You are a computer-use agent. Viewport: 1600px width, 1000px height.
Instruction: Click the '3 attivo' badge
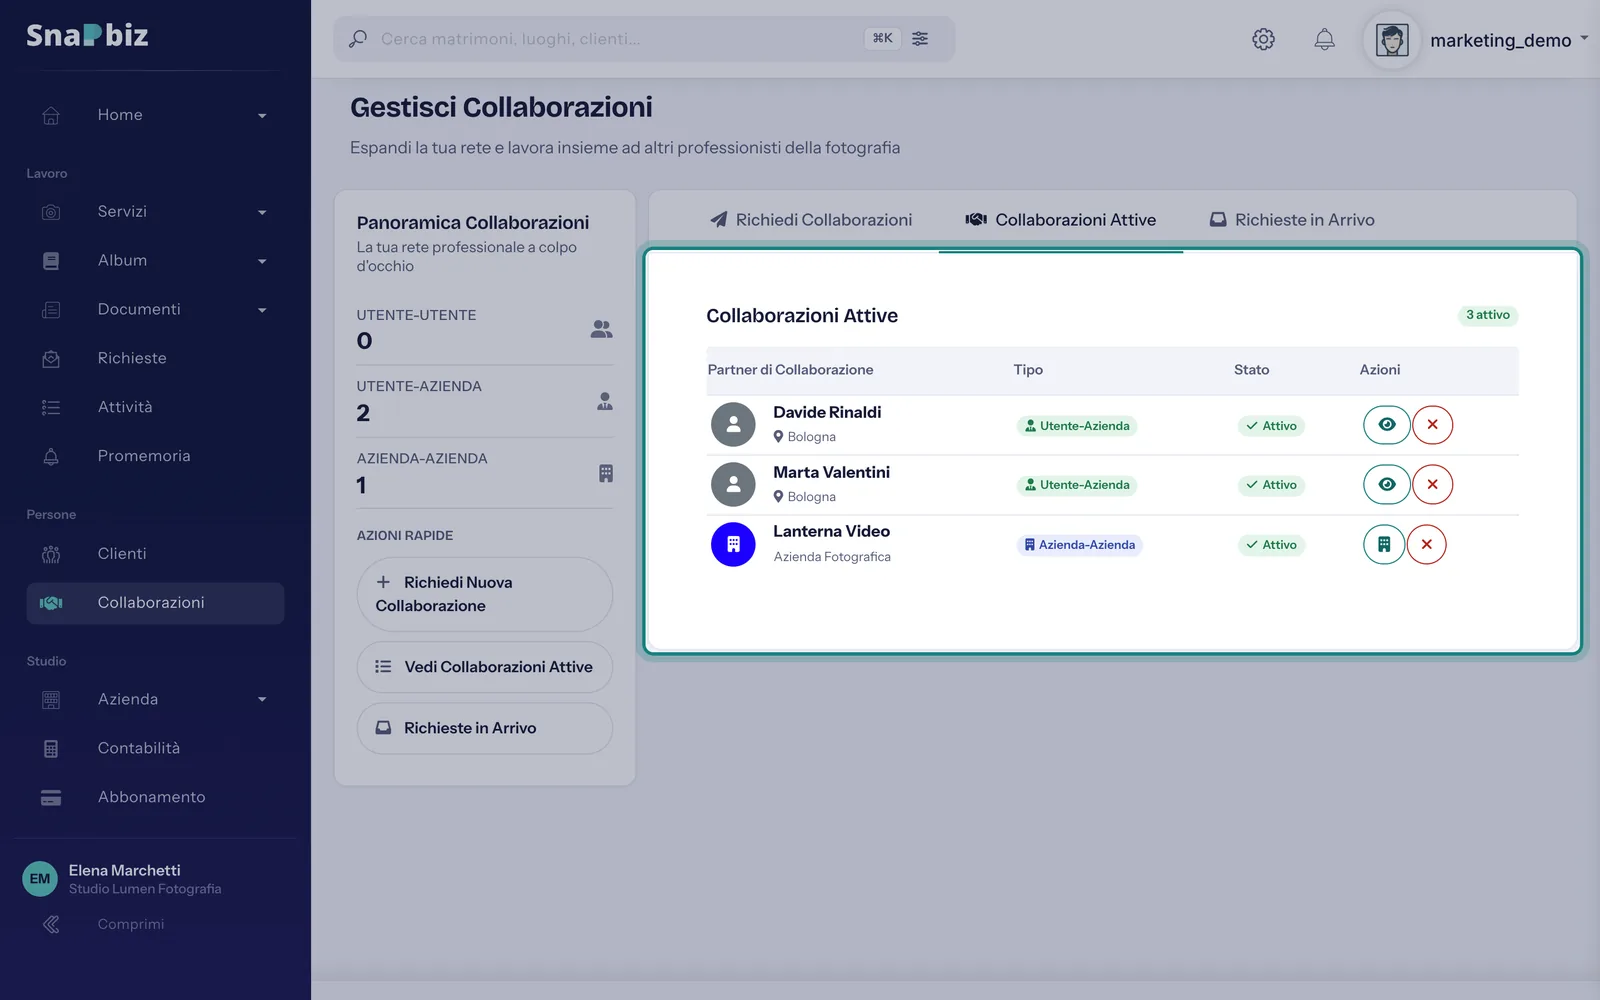[1488, 315]
